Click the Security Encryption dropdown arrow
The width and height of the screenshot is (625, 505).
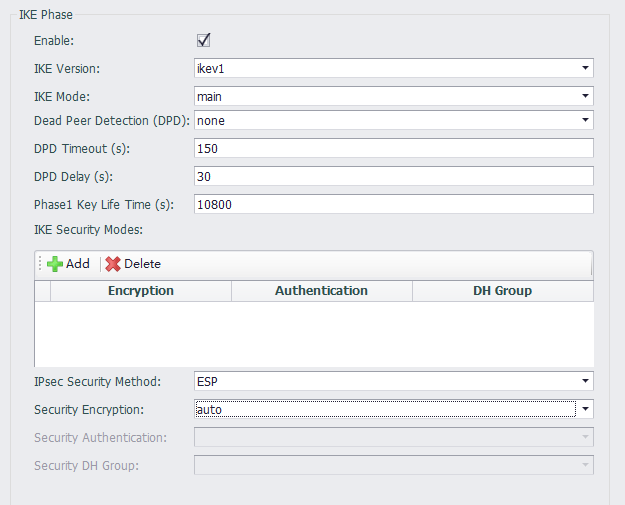pos(584,409)
